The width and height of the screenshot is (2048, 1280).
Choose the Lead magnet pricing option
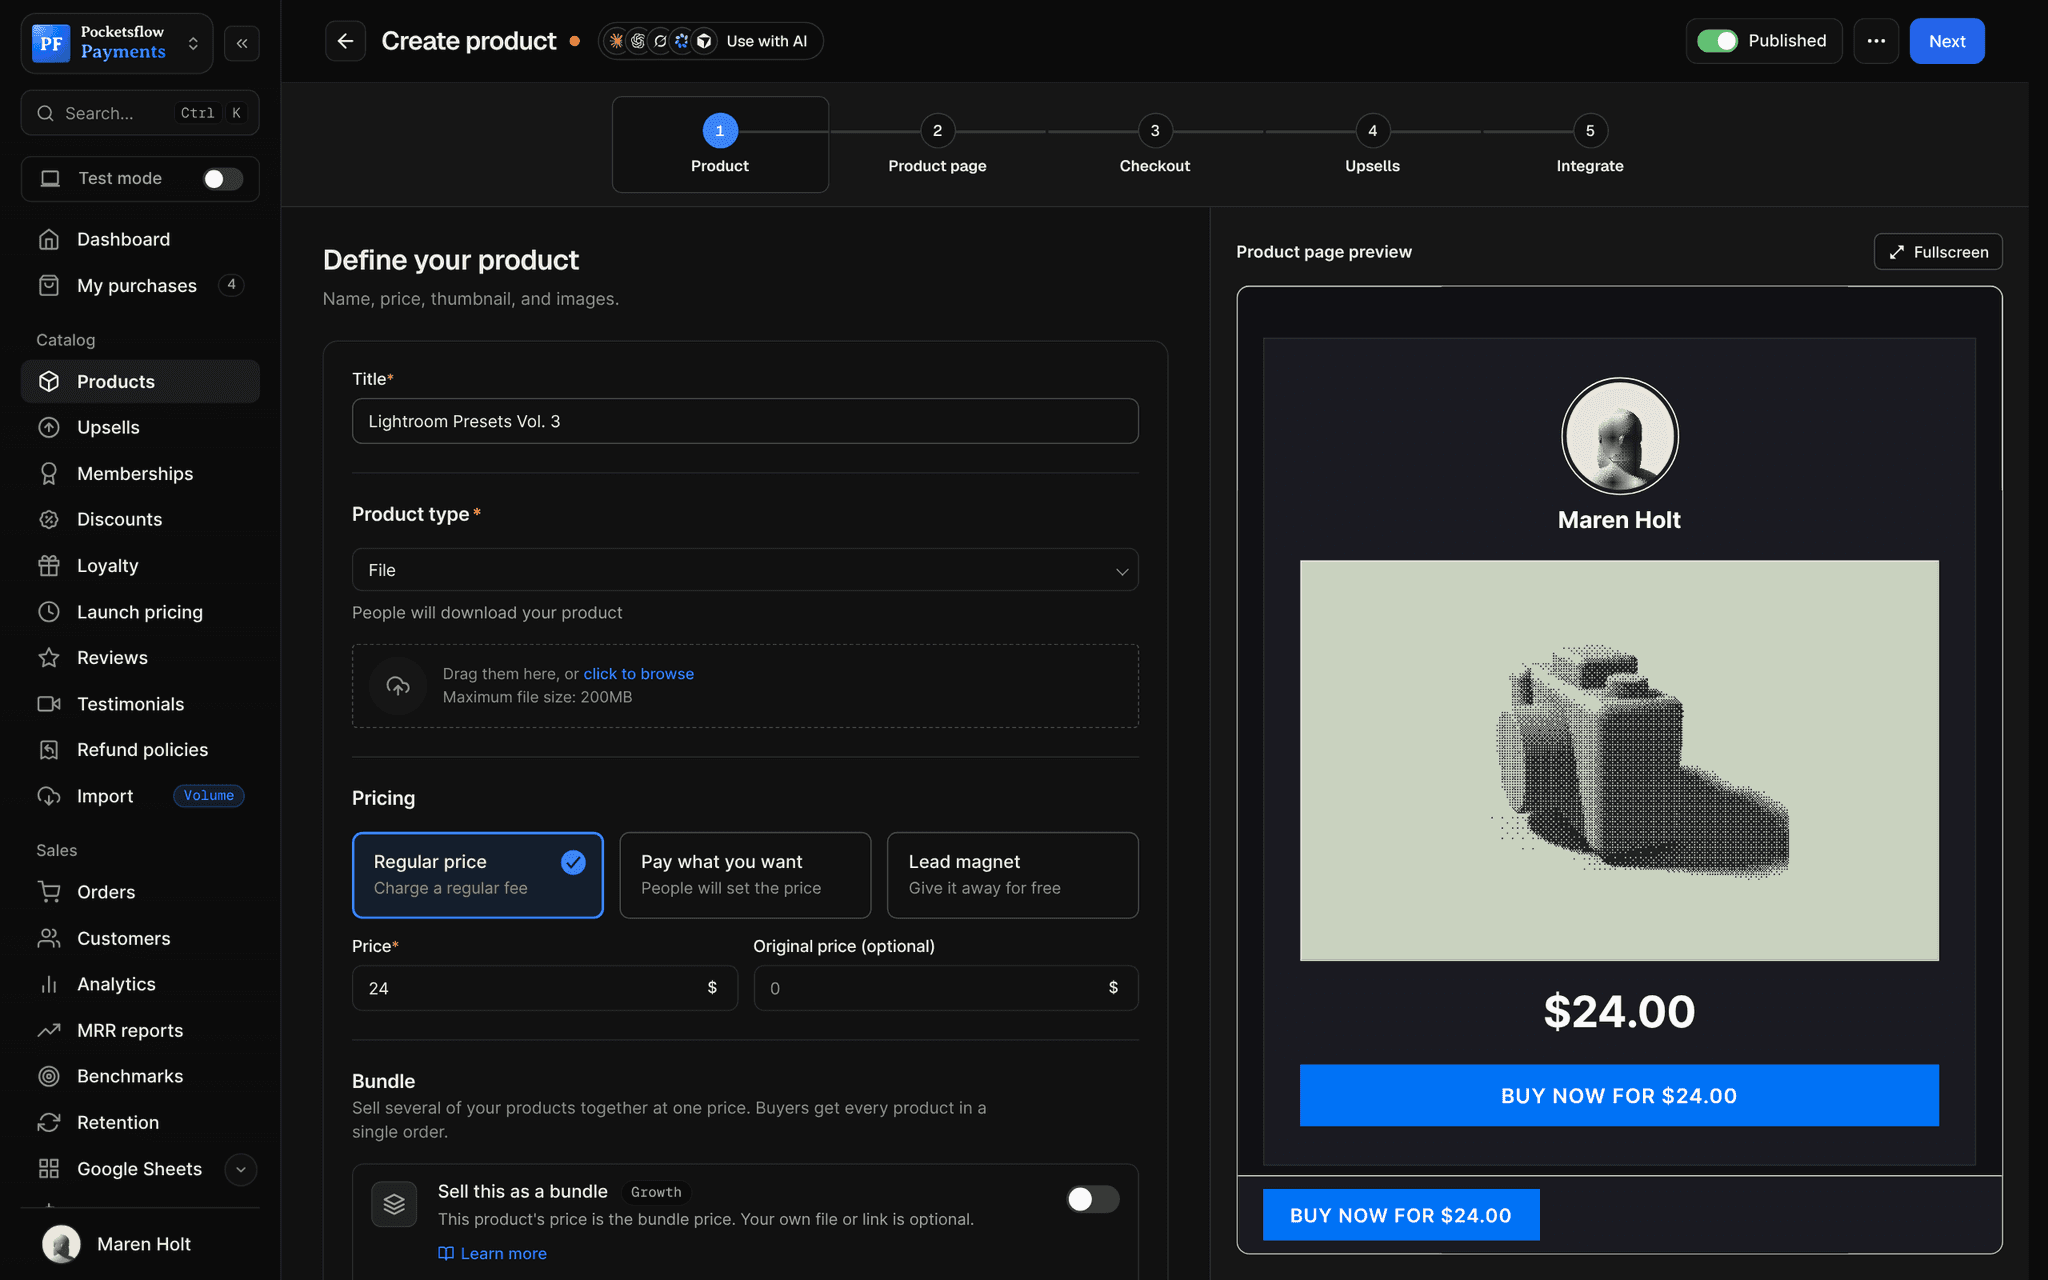tap(1012, 875)
